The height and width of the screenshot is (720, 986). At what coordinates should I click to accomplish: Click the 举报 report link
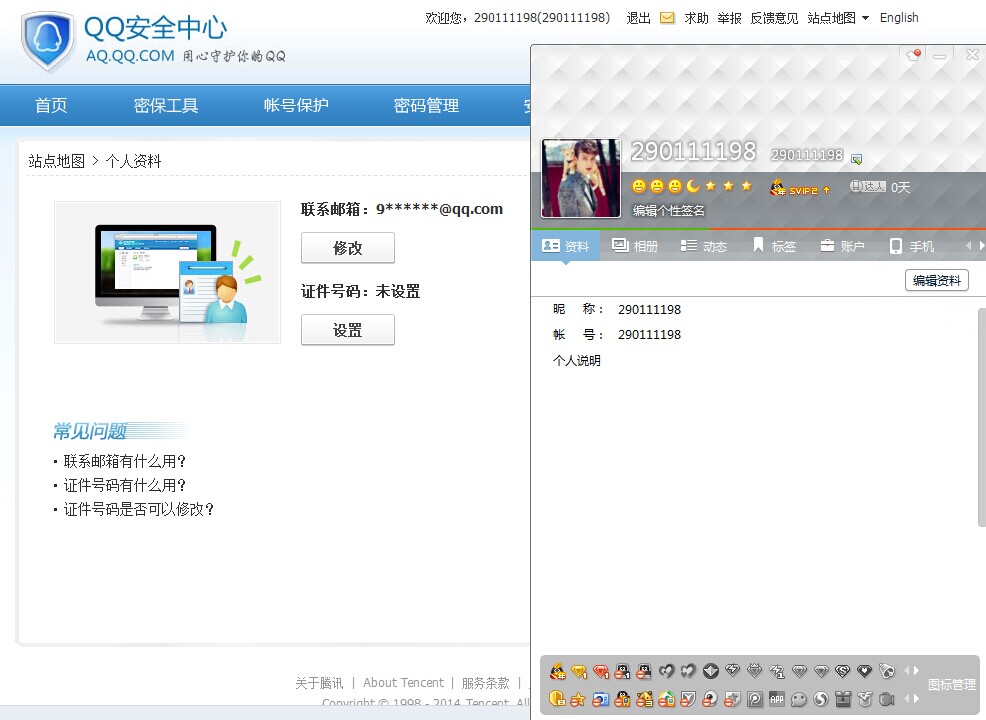point(729,18)
